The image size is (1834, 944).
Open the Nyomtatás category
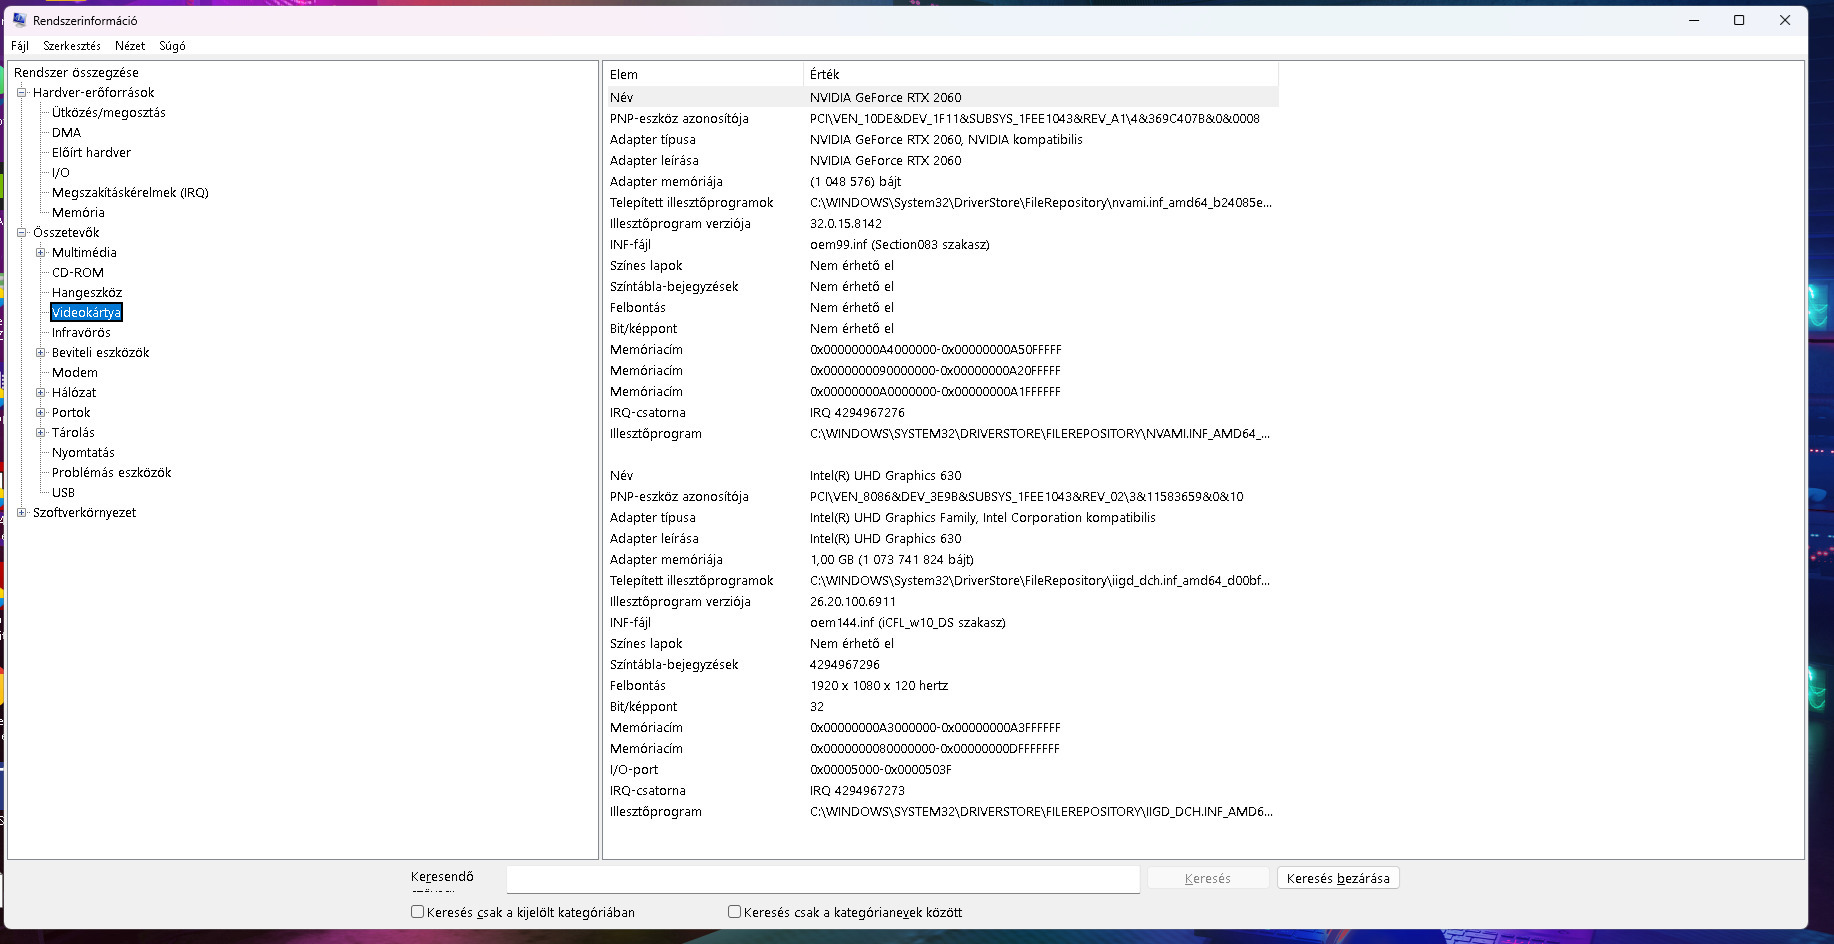pyautogui.click(x=83, y=452)
